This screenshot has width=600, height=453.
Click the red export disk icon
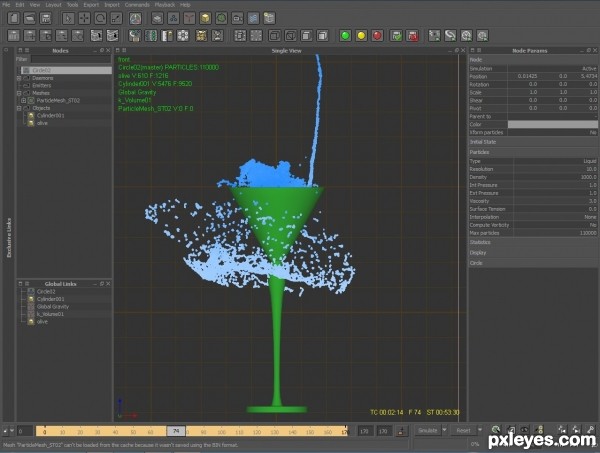click(412, 36)
